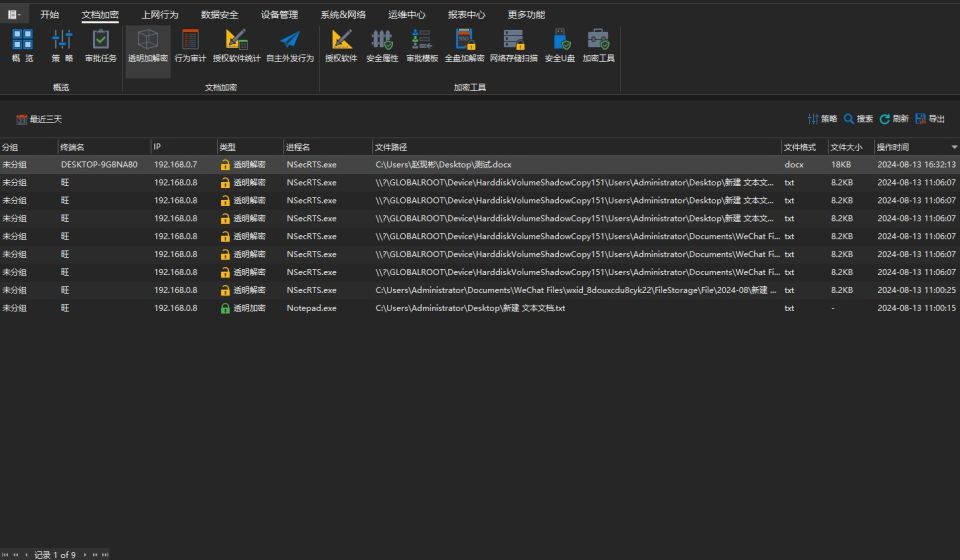Open 策略 button in list toolbar

point(822,119)
